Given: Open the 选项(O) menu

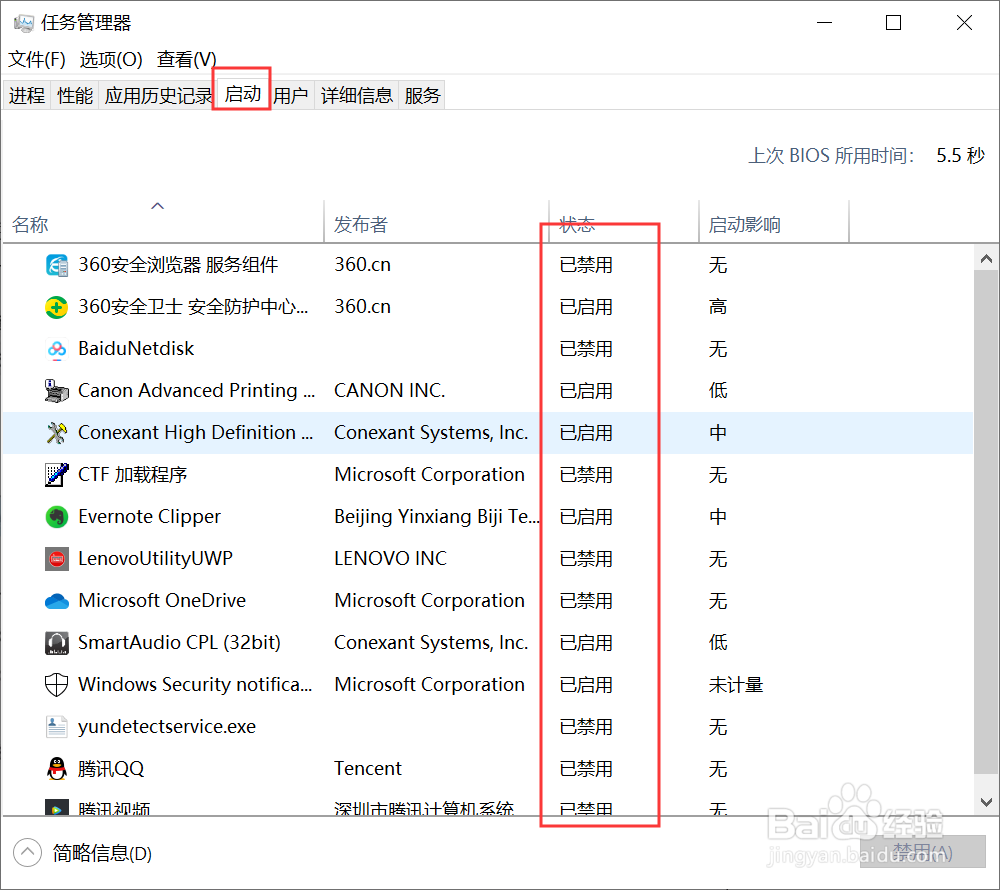Looking at the screenshot, I should (111, 59).
